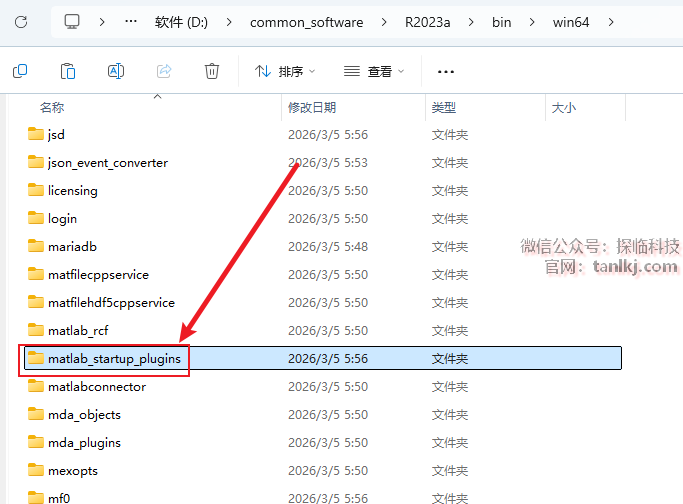
Task: Expand chevron after R2023a
Action: click(x=471, y=22)
